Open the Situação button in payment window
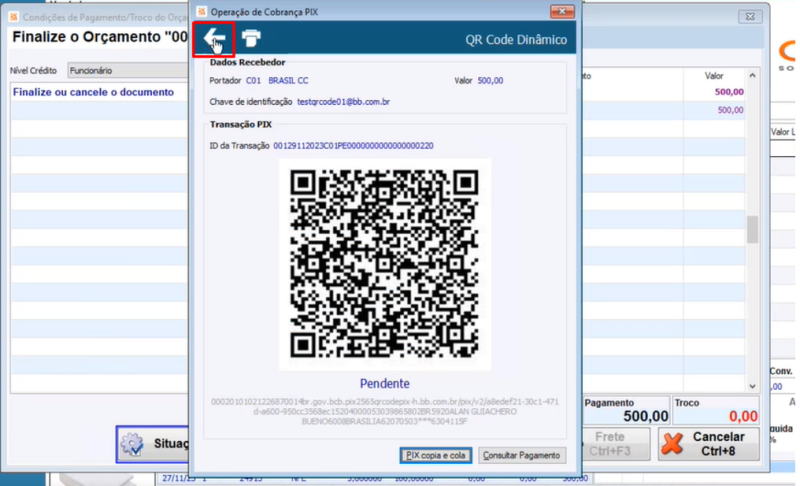The image size is (800, 486). coord(153,444)
